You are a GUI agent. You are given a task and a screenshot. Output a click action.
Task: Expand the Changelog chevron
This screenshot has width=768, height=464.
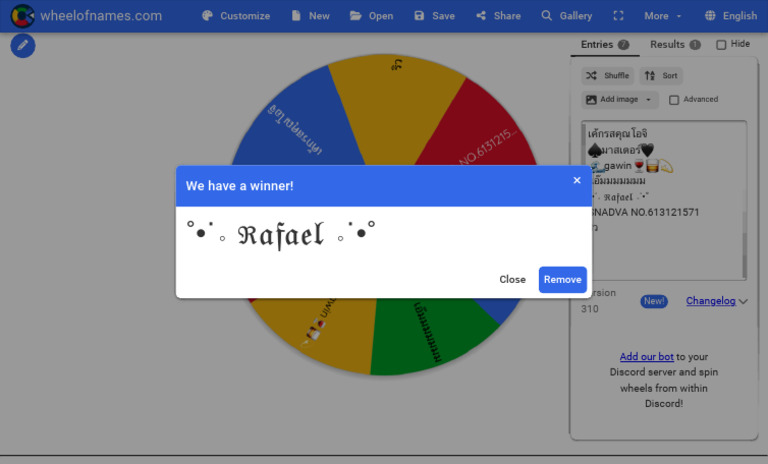tap(743, 301)
